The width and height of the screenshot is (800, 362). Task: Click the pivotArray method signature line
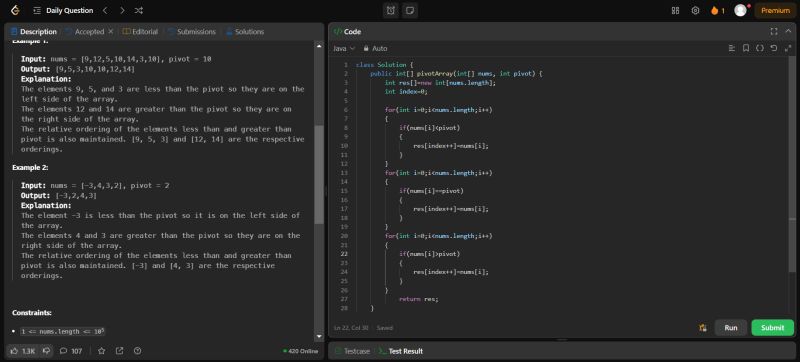pos(456,74)
